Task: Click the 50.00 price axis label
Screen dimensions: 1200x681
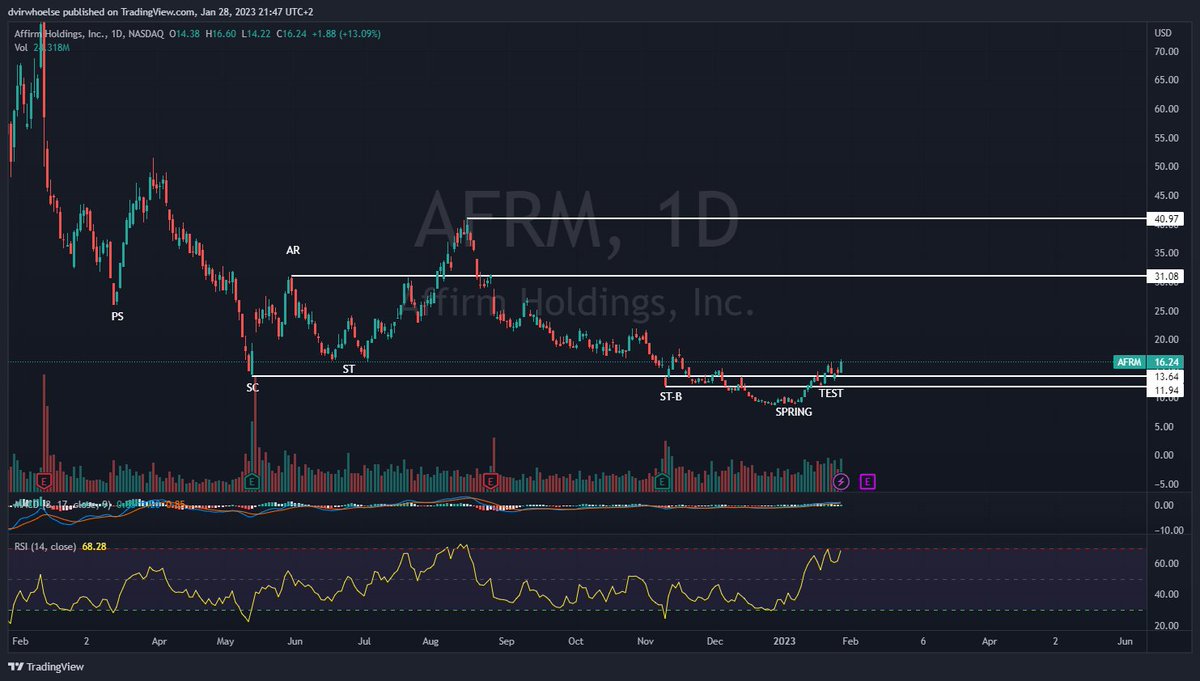Action: coord(1166,166)
